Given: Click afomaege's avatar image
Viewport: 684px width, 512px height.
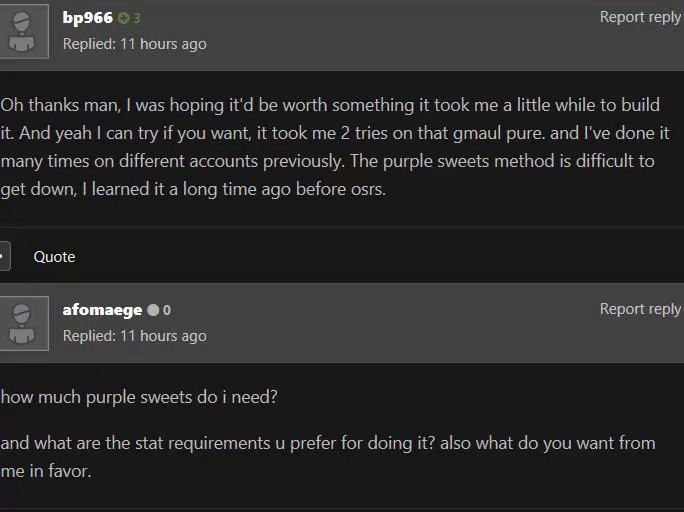Looking at the screenshot, I should click(x=24, y=322).
